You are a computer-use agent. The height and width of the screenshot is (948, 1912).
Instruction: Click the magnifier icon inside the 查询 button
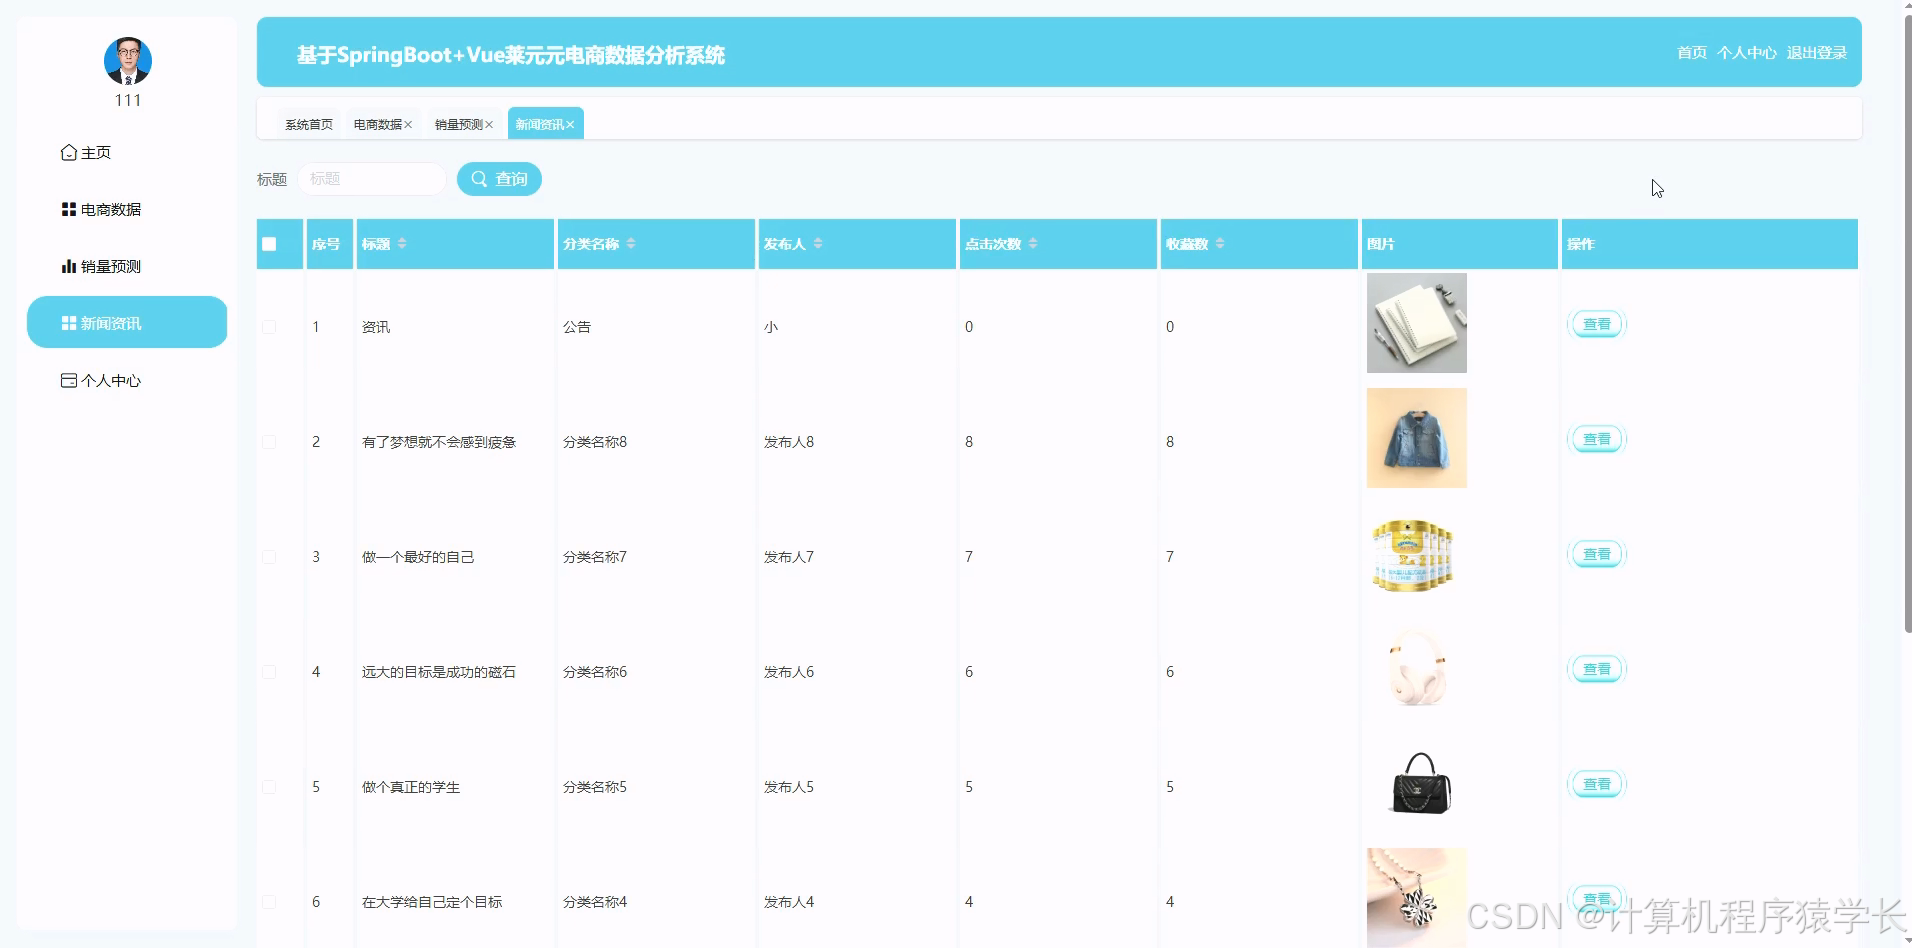point(481,179)
